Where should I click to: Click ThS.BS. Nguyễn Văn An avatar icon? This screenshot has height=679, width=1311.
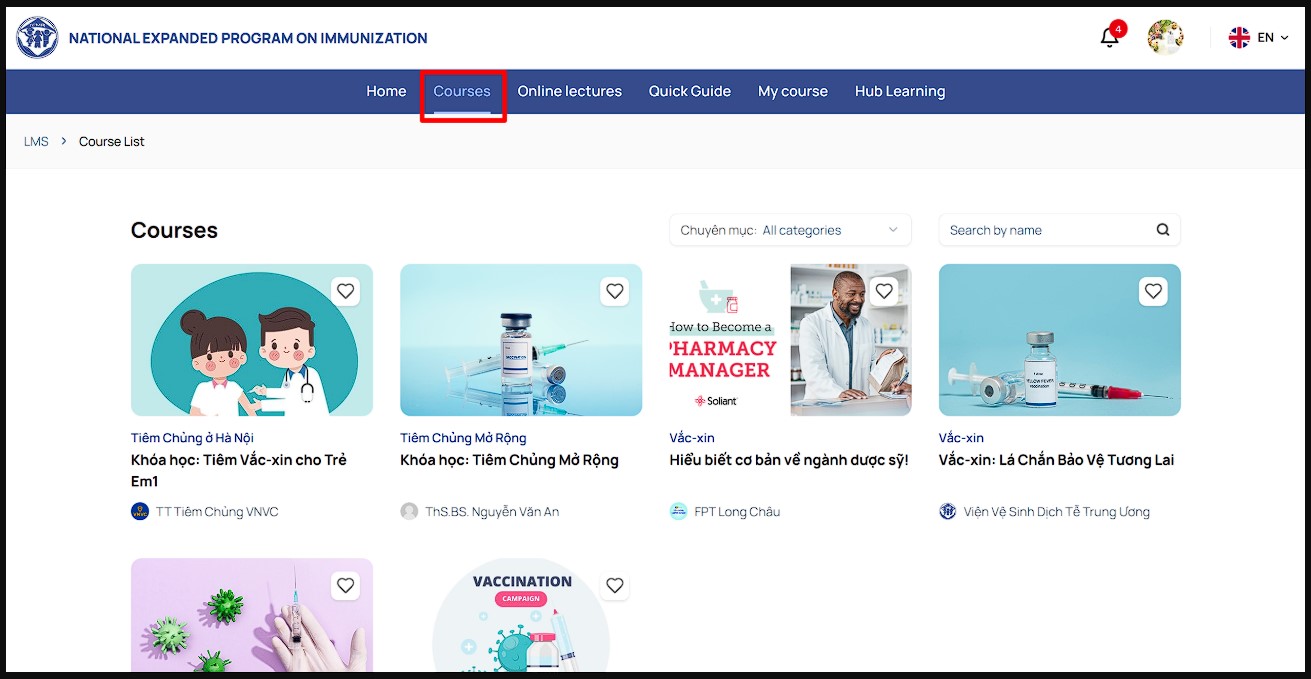click(409, 512)
